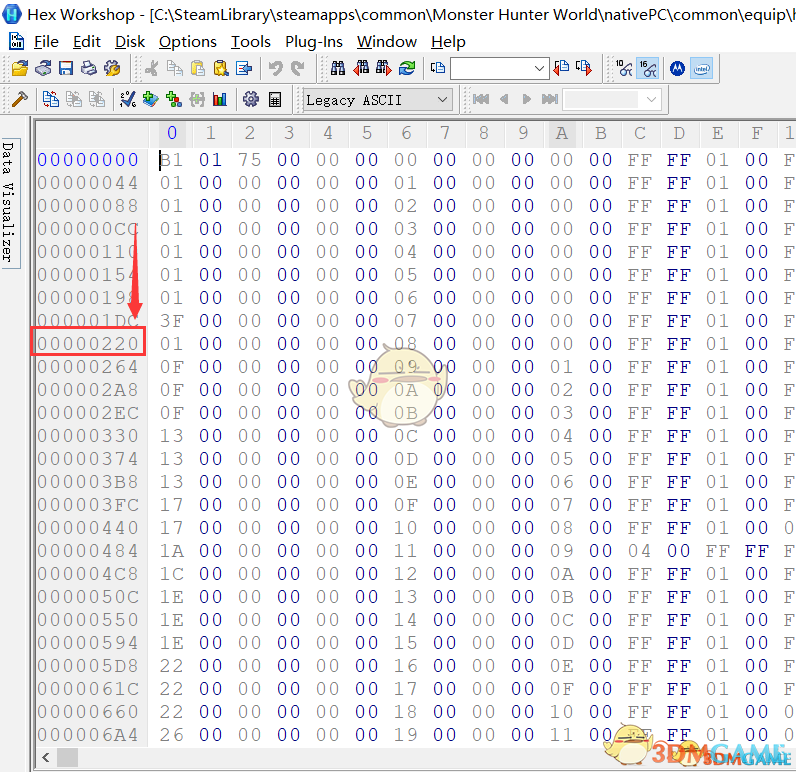This screenshot has height=772, width=796.
Task: Click the address 00000220 in the offset column
Action: click(x=88, y=344)
